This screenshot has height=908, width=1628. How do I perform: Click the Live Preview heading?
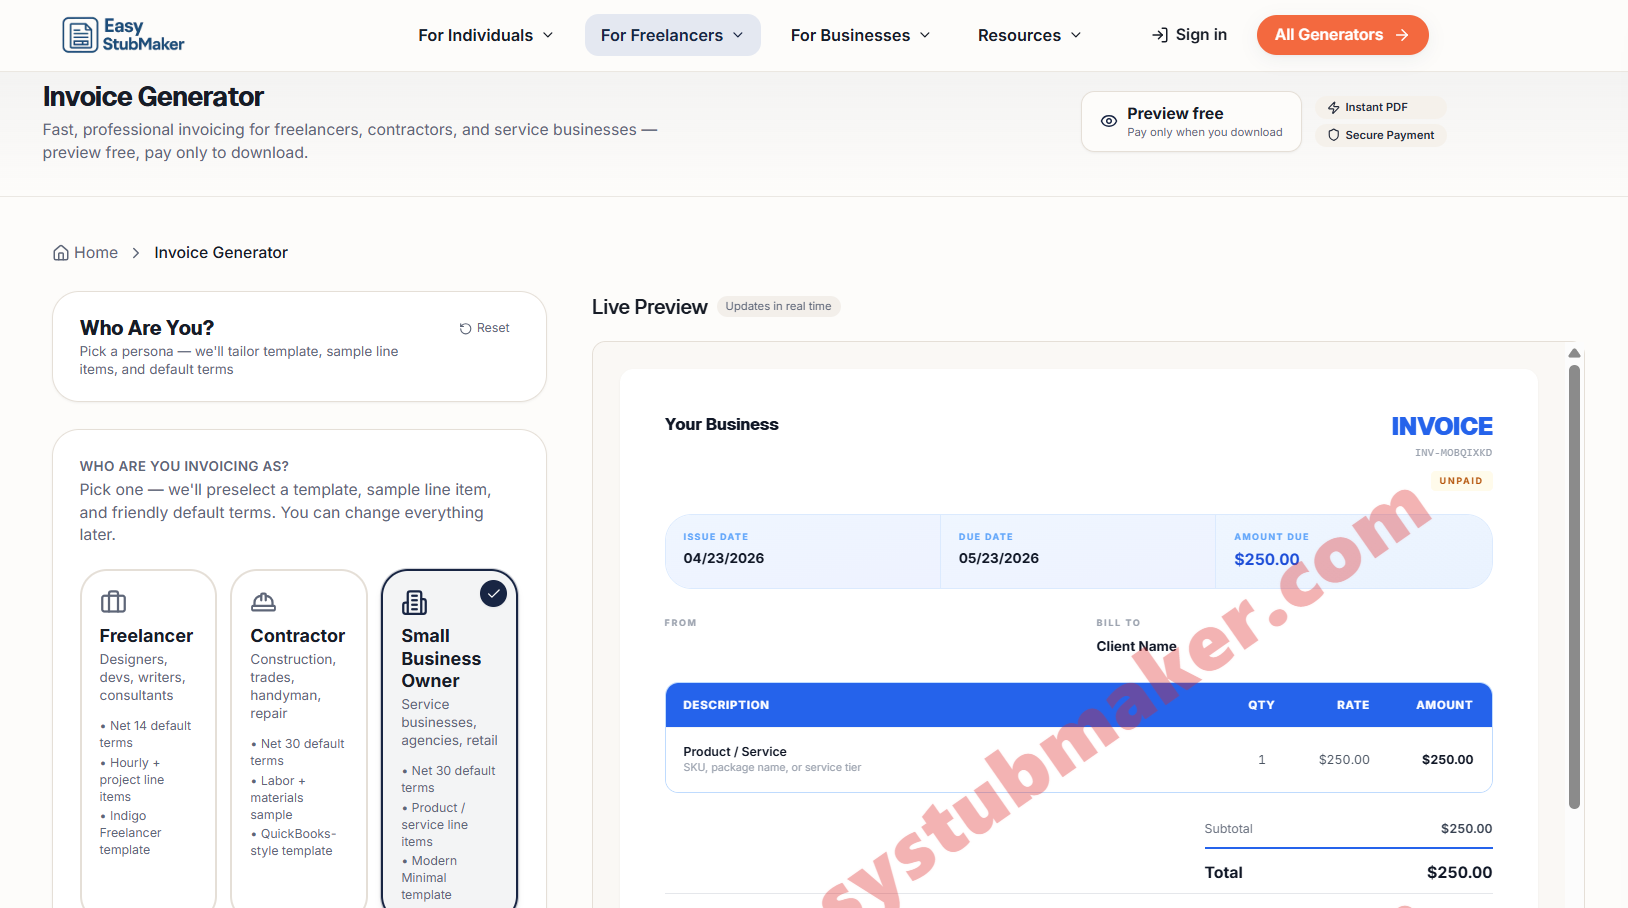(650, 307)
